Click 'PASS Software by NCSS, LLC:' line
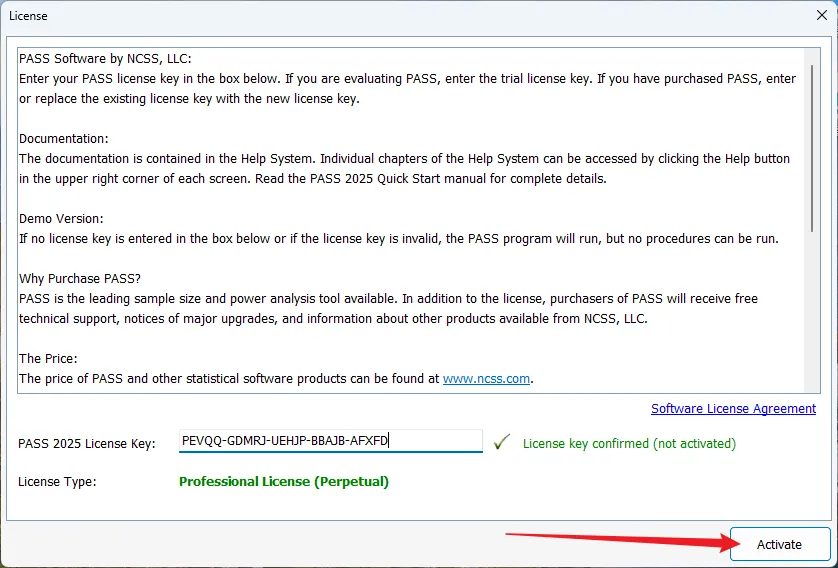 pyautogui.click(x=105, y=59)
